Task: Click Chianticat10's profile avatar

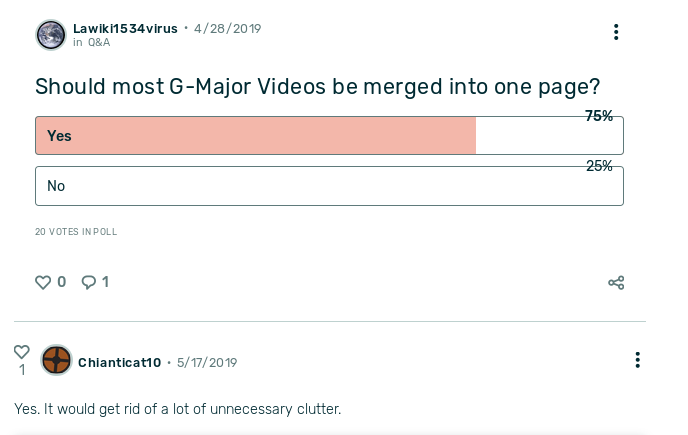Action: coord(56,360)
